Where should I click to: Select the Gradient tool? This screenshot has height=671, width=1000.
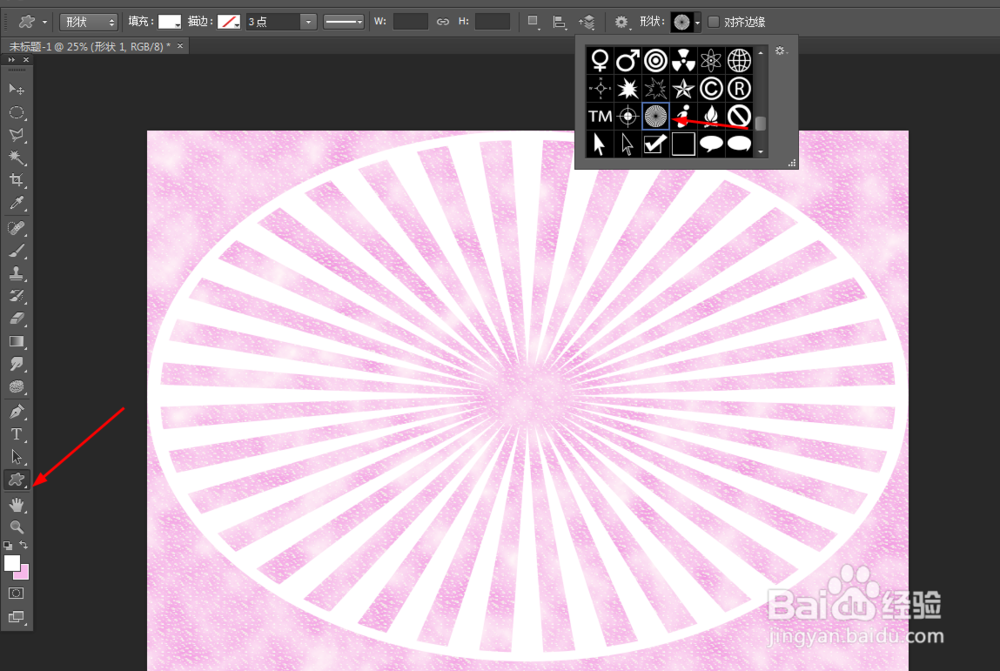click(x=17, y=341)
